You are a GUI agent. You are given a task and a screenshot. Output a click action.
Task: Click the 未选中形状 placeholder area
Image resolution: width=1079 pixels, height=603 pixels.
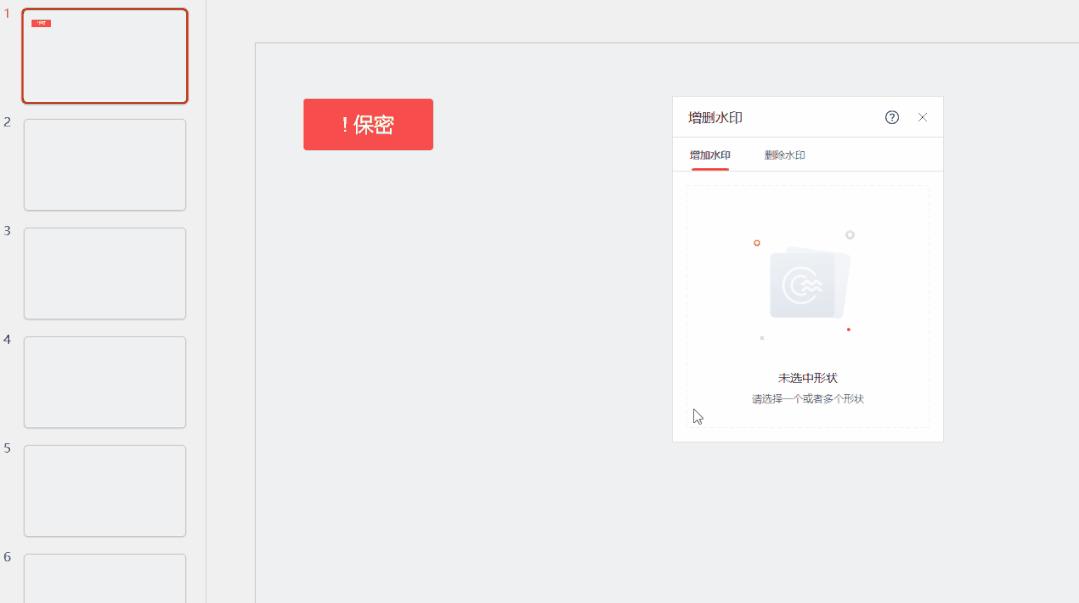(x=808, y=376)
